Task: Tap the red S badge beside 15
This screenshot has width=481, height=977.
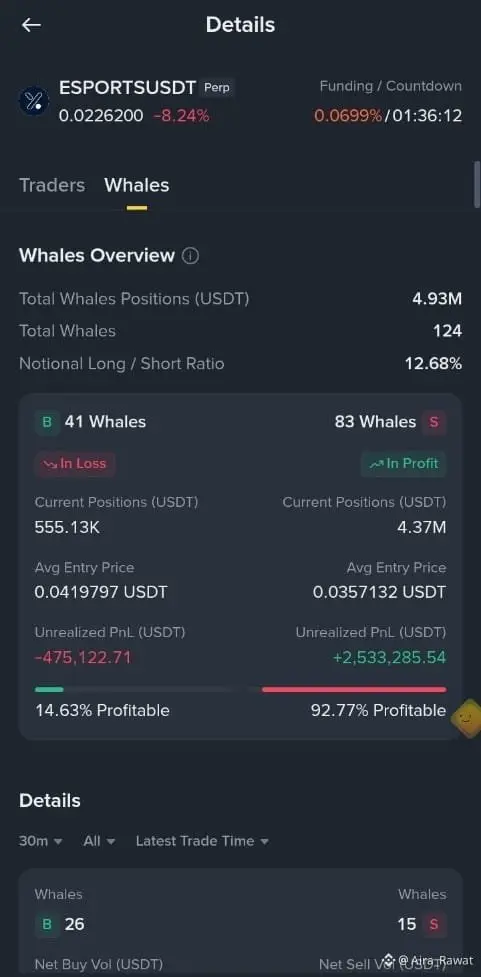Action: (x=434, y=924)
